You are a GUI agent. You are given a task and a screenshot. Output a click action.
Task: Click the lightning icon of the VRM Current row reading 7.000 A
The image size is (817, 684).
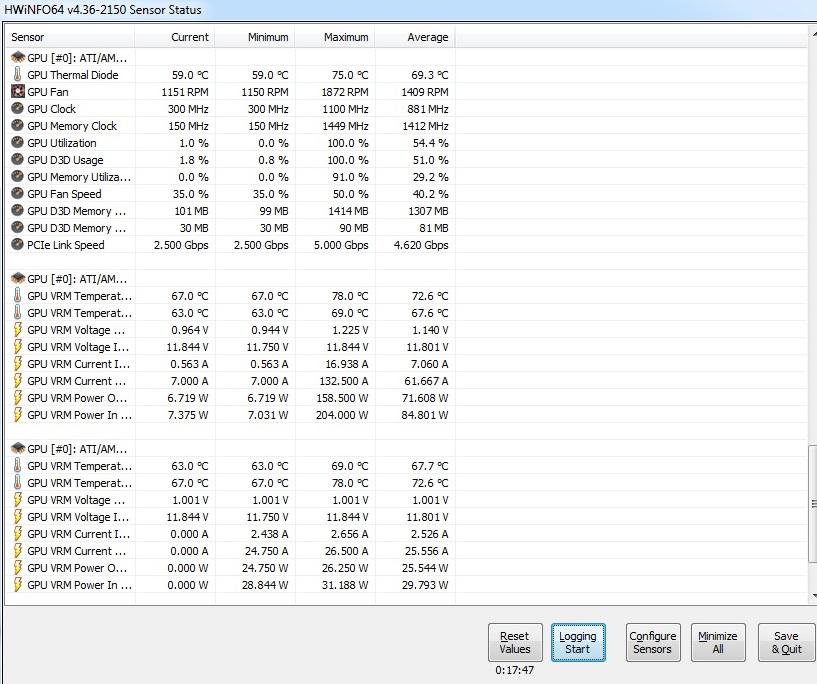17,381
